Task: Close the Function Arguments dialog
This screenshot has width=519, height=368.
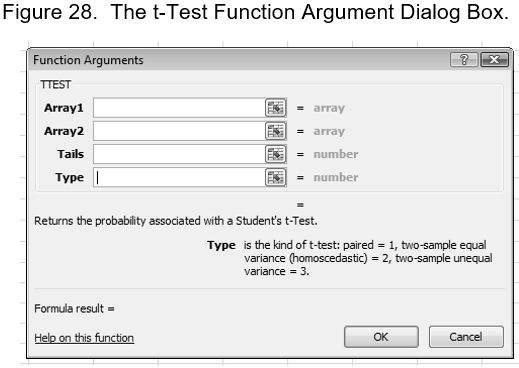Action: click(494, 60)
